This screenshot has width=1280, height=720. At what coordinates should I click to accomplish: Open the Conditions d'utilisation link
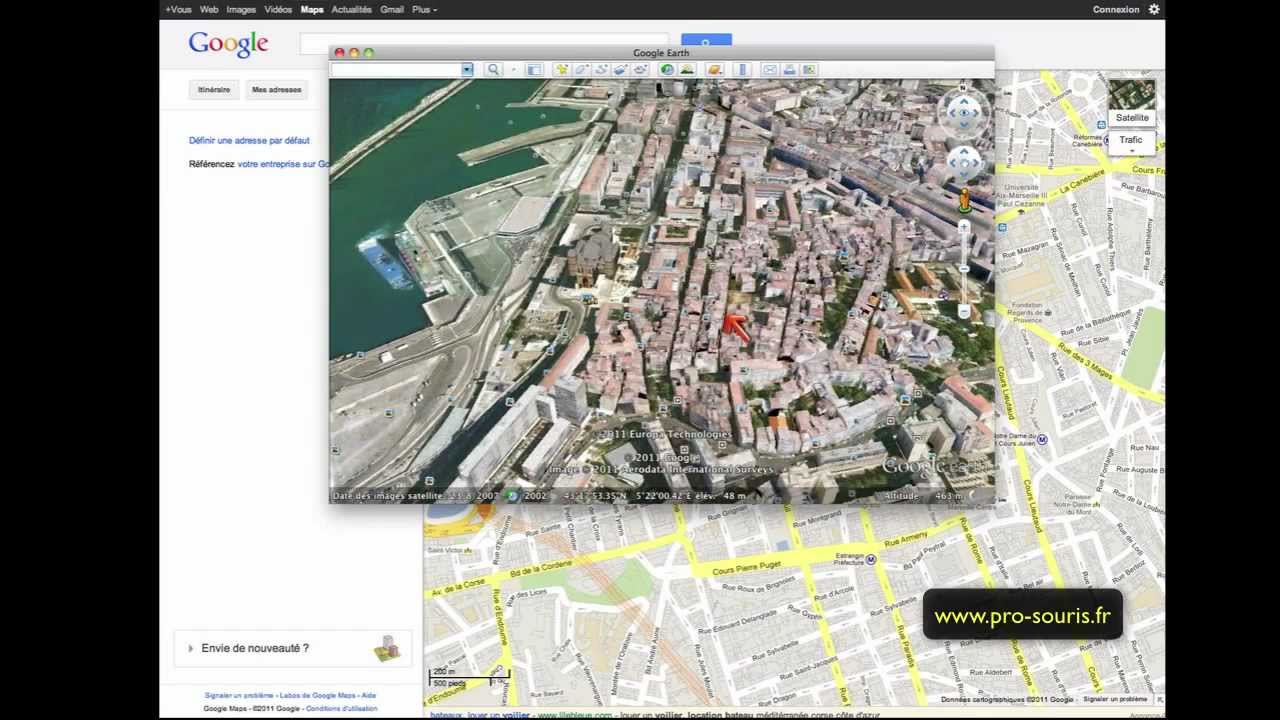342,708
